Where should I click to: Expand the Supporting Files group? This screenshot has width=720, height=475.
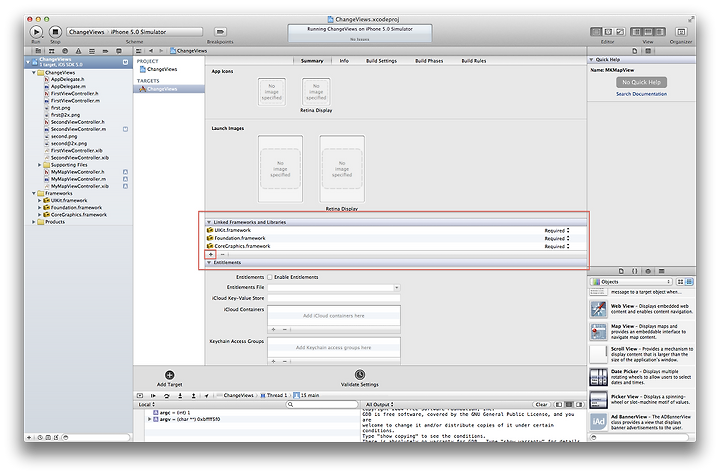pyautogui.click(x=39, y=164)
